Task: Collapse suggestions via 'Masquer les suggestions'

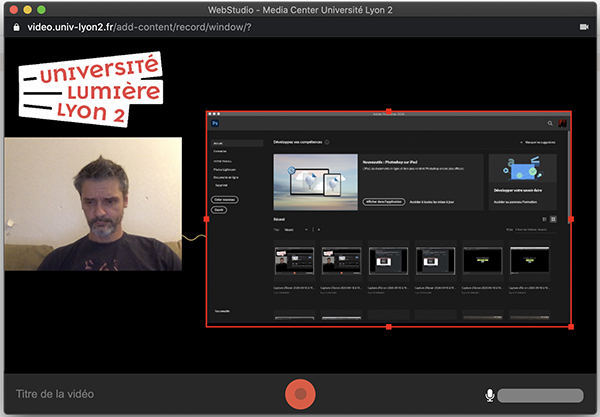Action: coord(538,142)
